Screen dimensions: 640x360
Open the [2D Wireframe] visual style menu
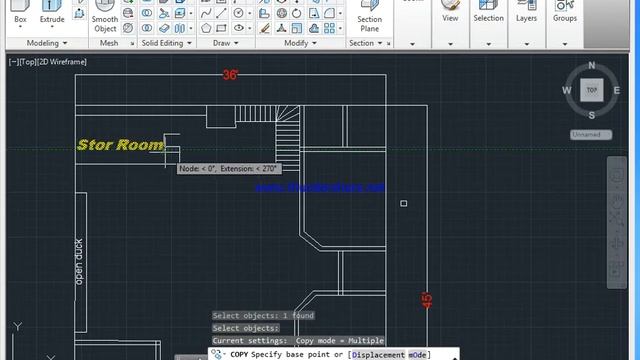[x=62, y=62]
